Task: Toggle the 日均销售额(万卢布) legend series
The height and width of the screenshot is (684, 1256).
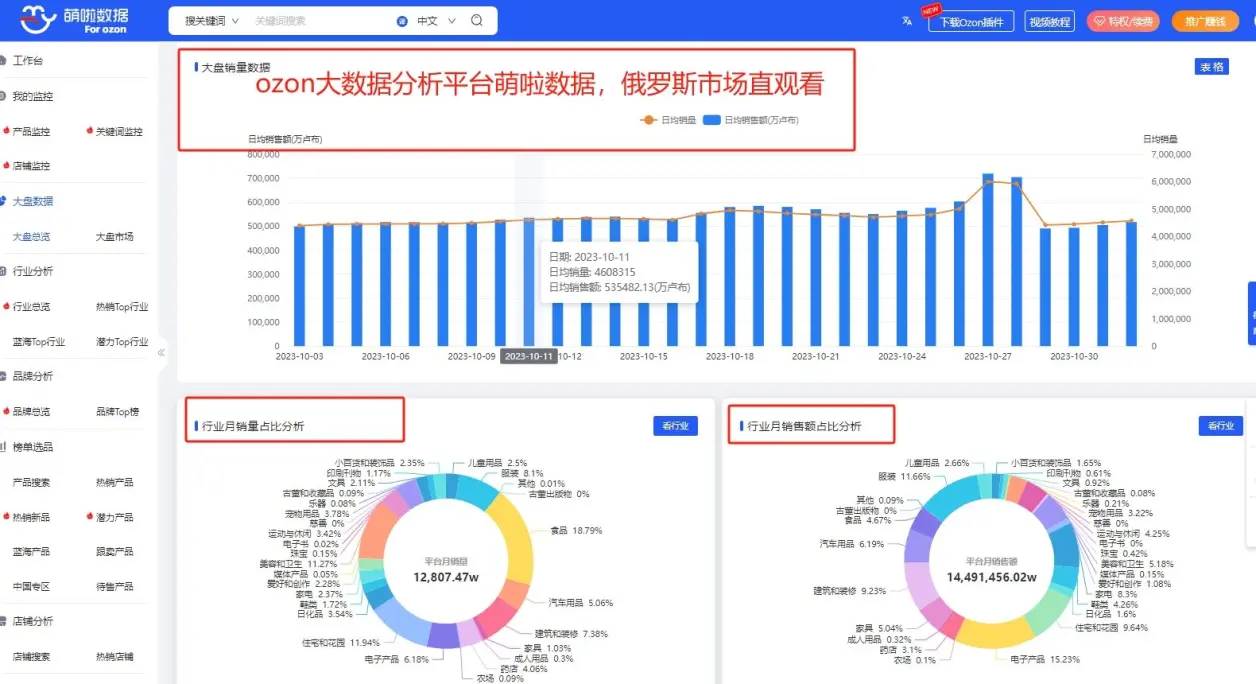Action: [750, 120]
